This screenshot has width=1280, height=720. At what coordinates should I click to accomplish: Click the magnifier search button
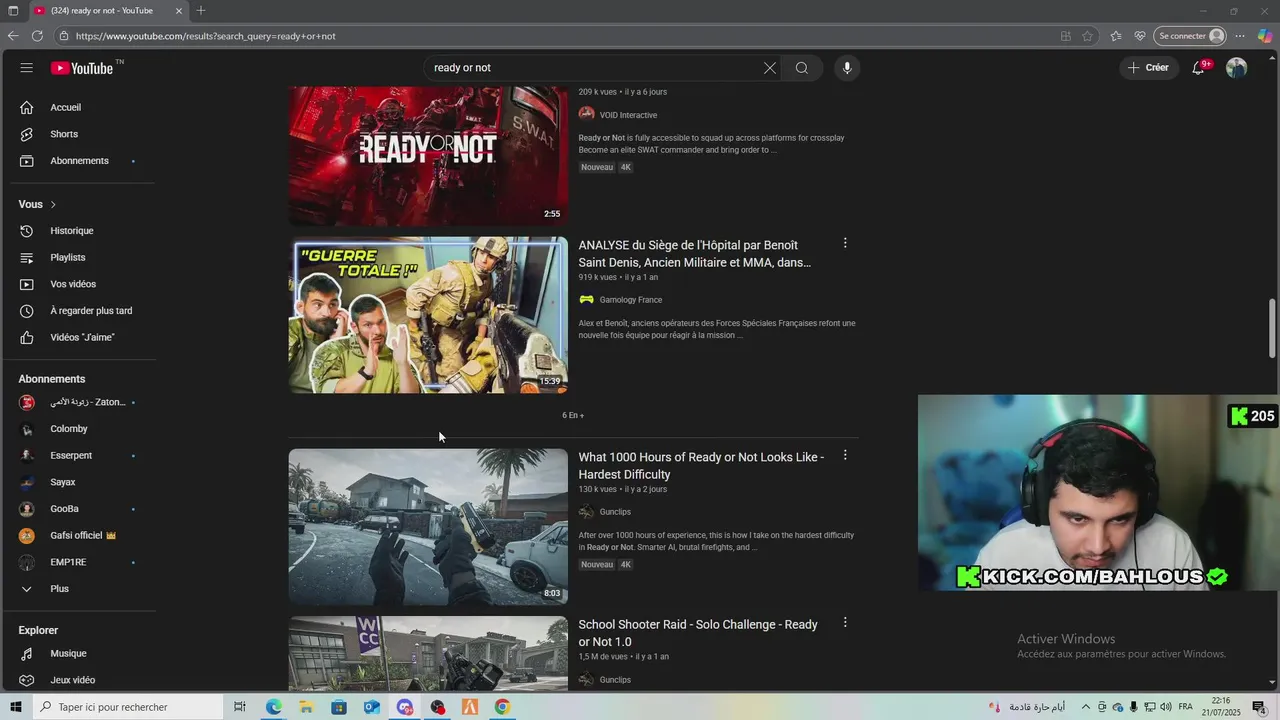(x=801, y=68)
